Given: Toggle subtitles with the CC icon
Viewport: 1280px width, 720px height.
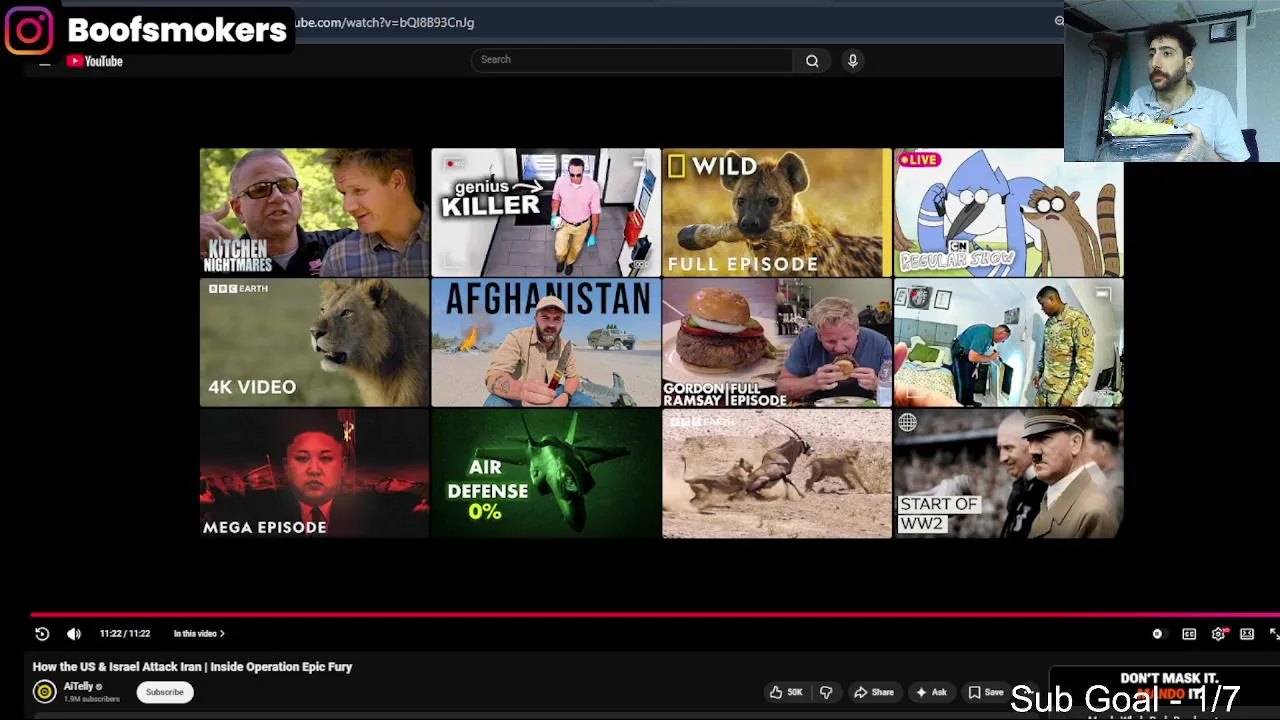Looking at the screenshot, I should (x=1189, y=634).
